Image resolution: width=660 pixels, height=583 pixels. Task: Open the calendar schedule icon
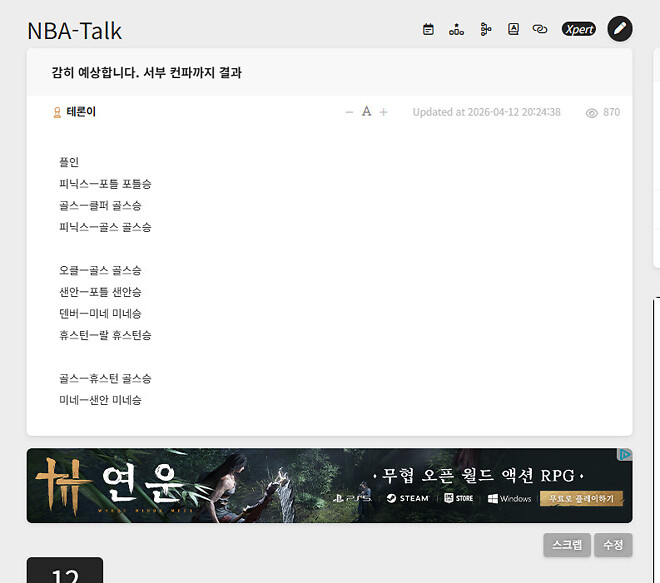428,29
